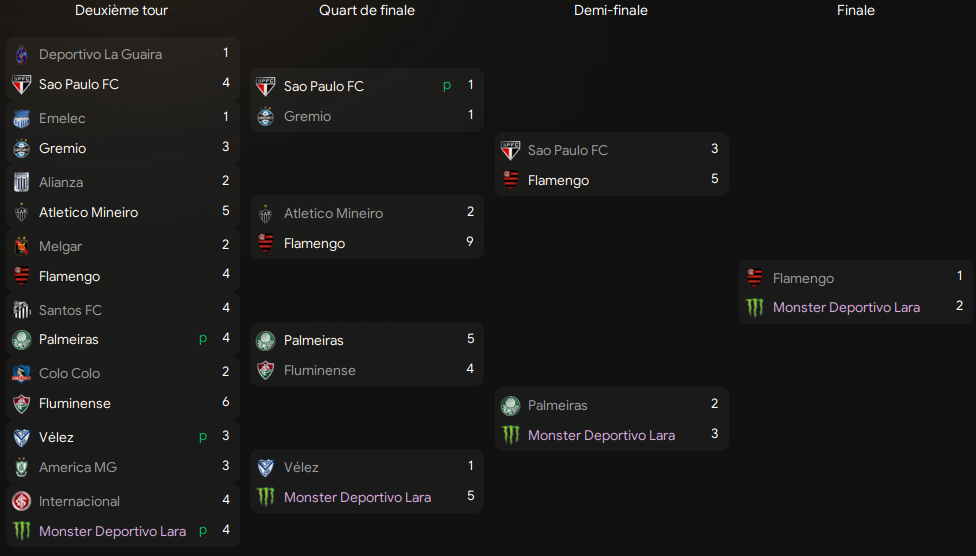Click the Emelec club crest
976x556 pixels.
click(21, 118)
